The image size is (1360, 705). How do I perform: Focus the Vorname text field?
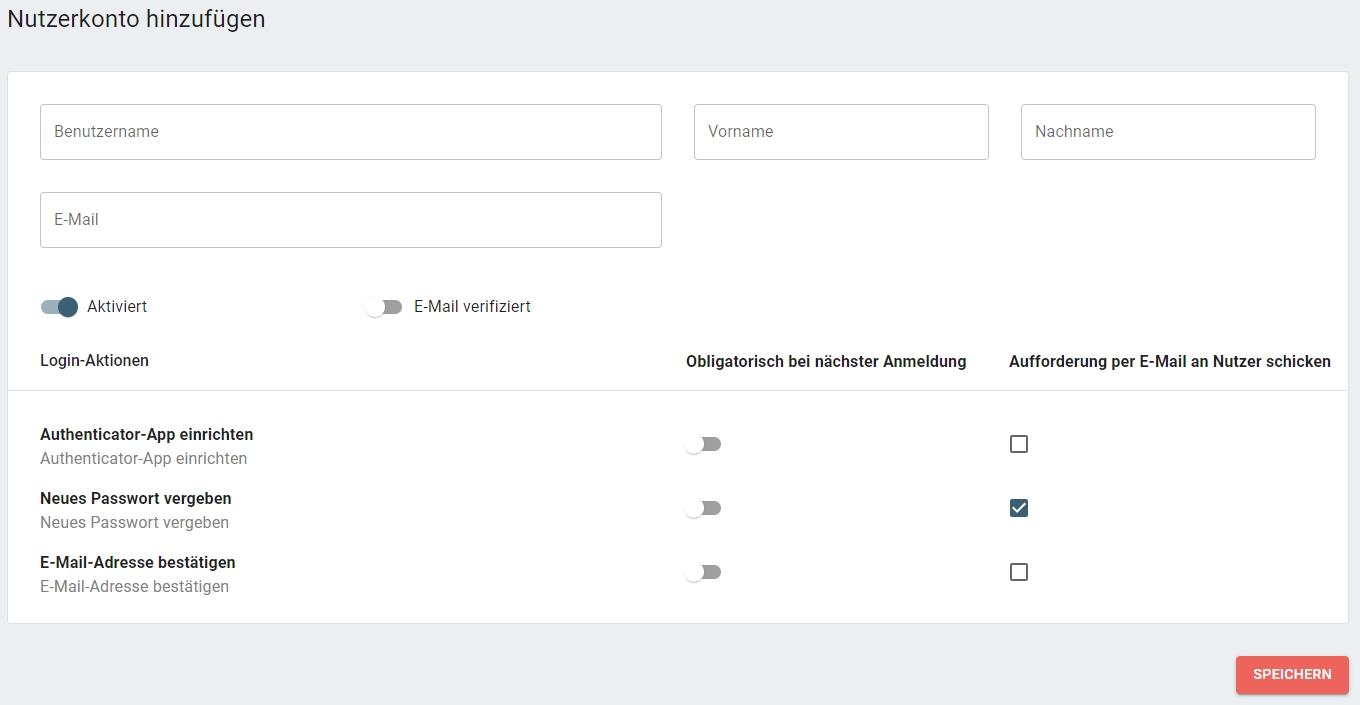click(x=840, y=132)
